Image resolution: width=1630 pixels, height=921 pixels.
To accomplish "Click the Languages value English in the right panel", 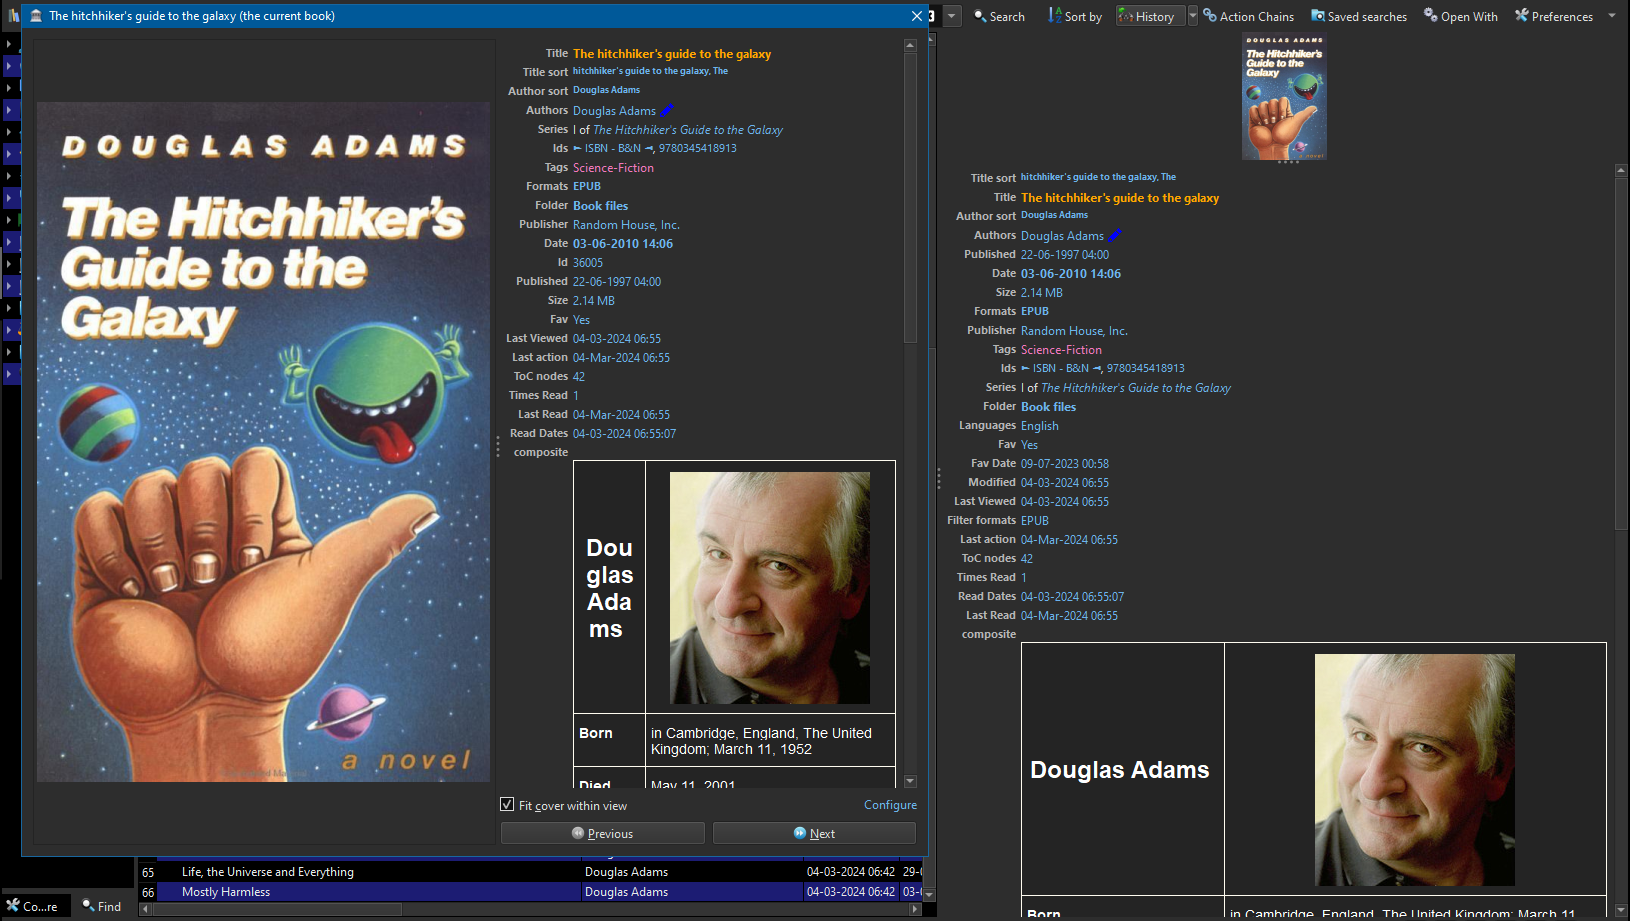I will [1040, 426].
